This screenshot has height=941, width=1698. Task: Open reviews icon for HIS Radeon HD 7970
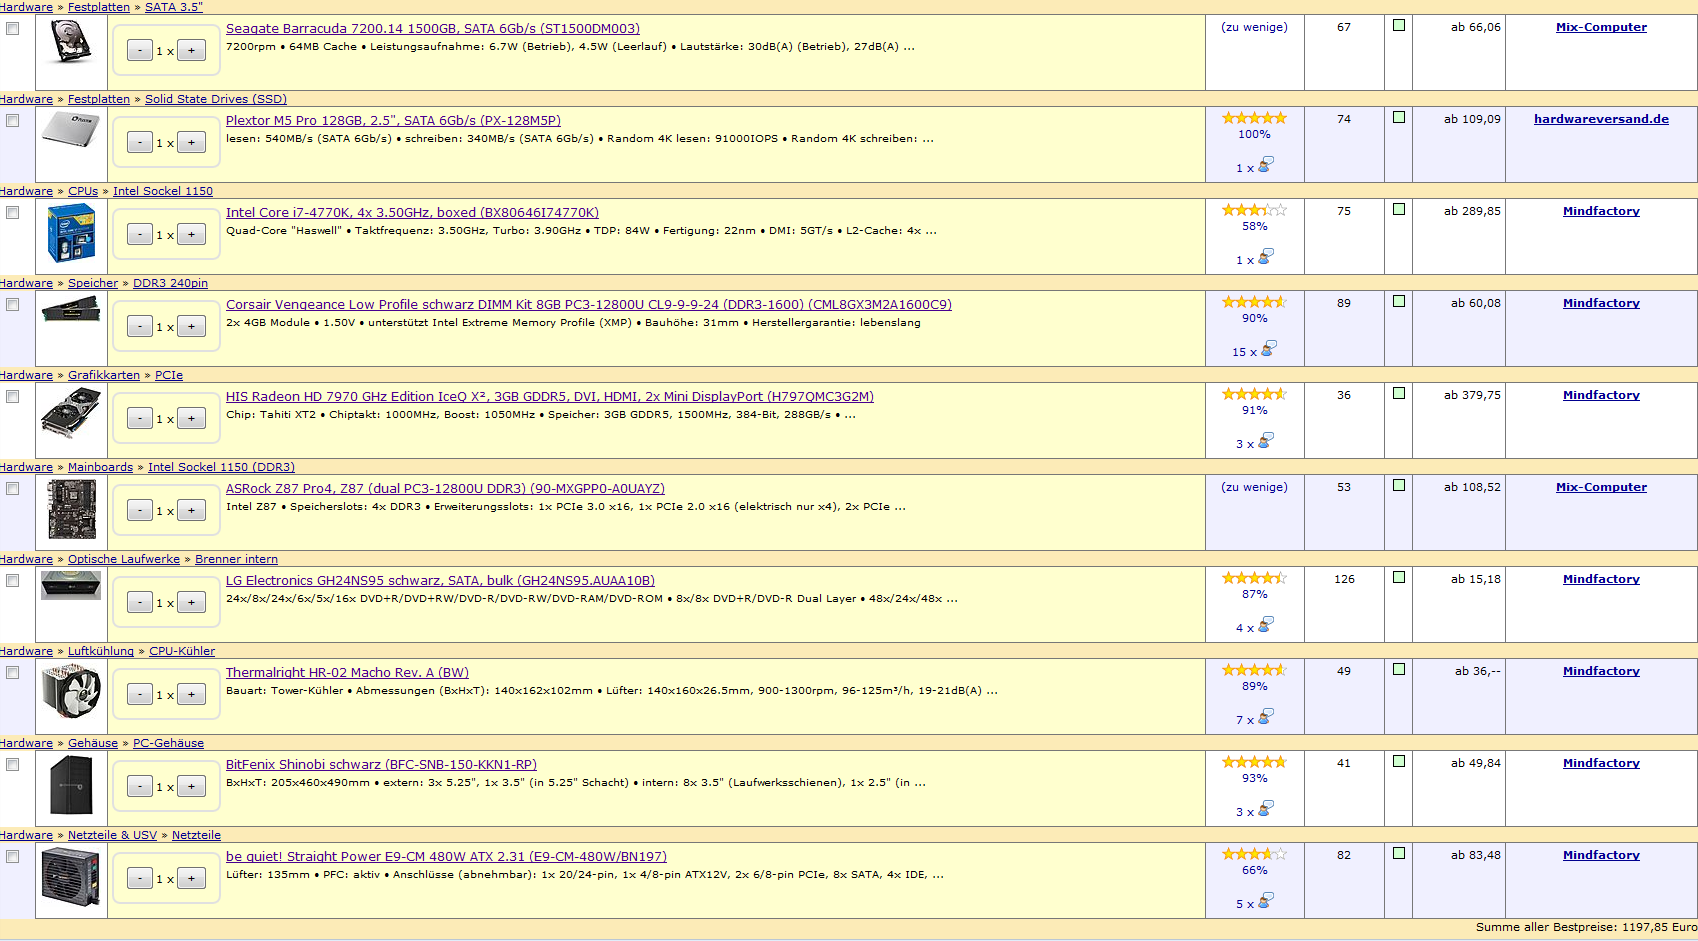click(x=1266, y=440)
